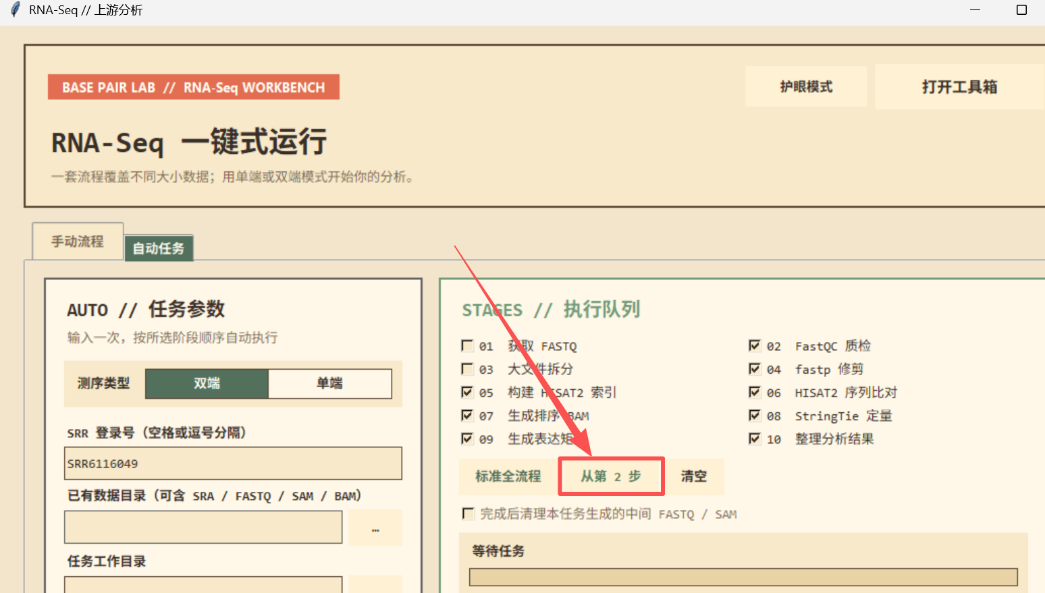This screenshot has height=593, width=1045.
Task: Click the 清空 button
Action: click(x=694, y=476)
